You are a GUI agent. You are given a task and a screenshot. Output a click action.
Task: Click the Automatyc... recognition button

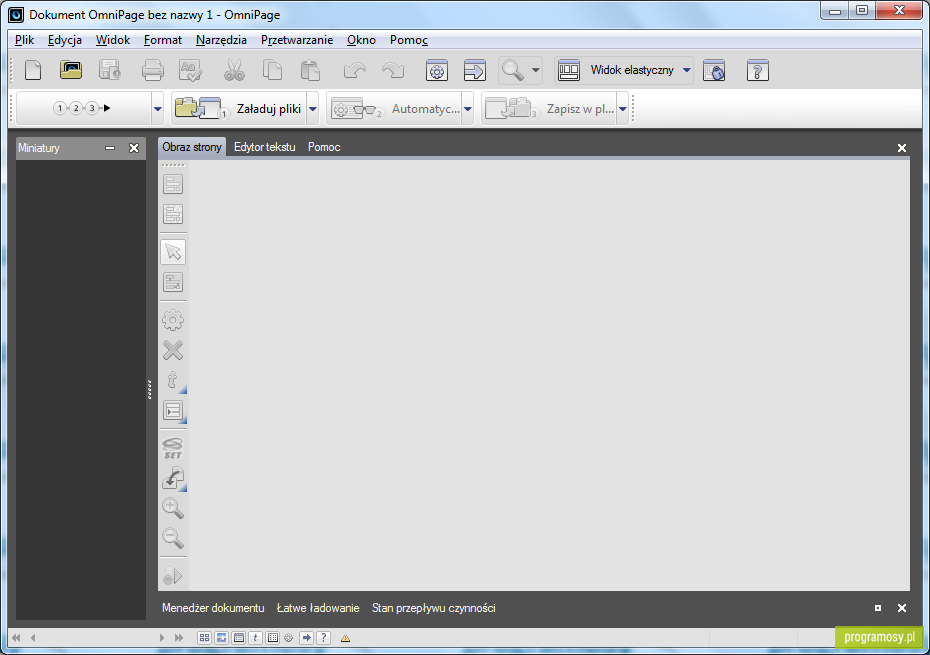click(394, 109)
